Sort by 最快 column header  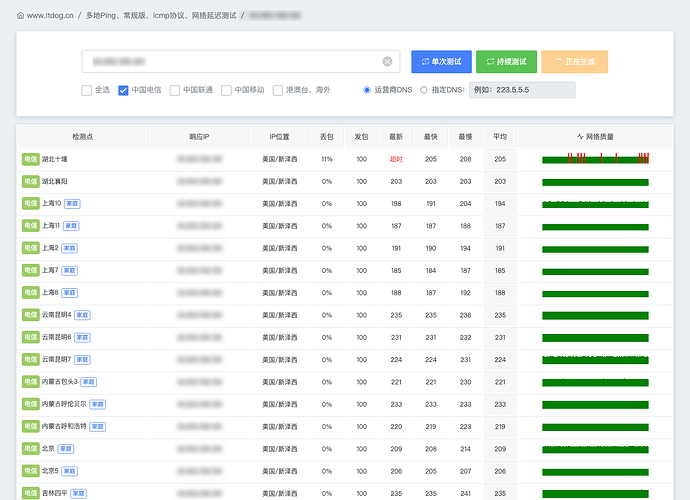431,137
